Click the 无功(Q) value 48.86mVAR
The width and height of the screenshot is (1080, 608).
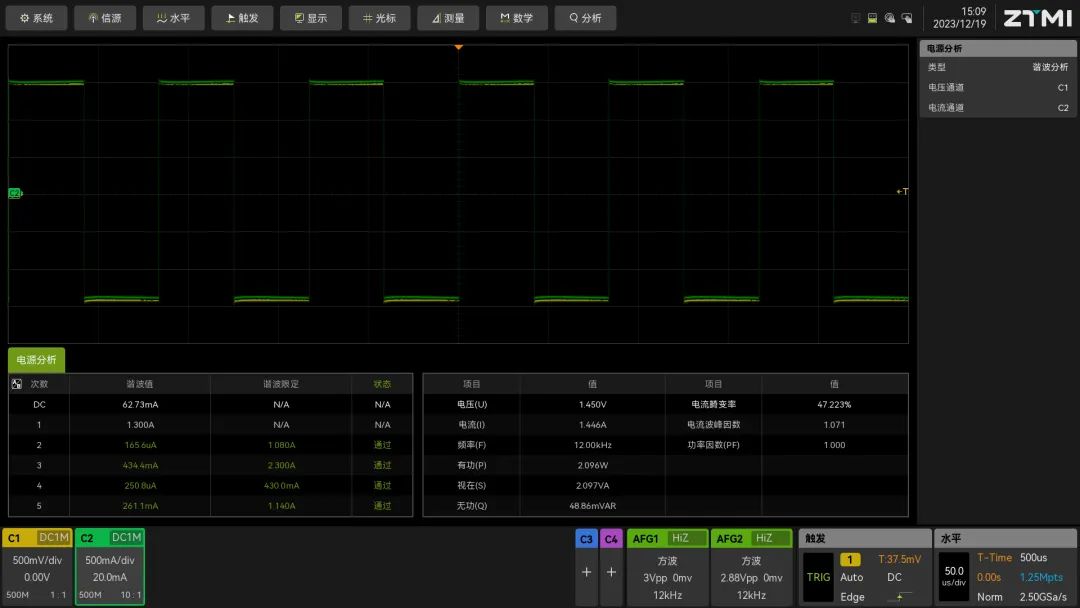[592, 505]
